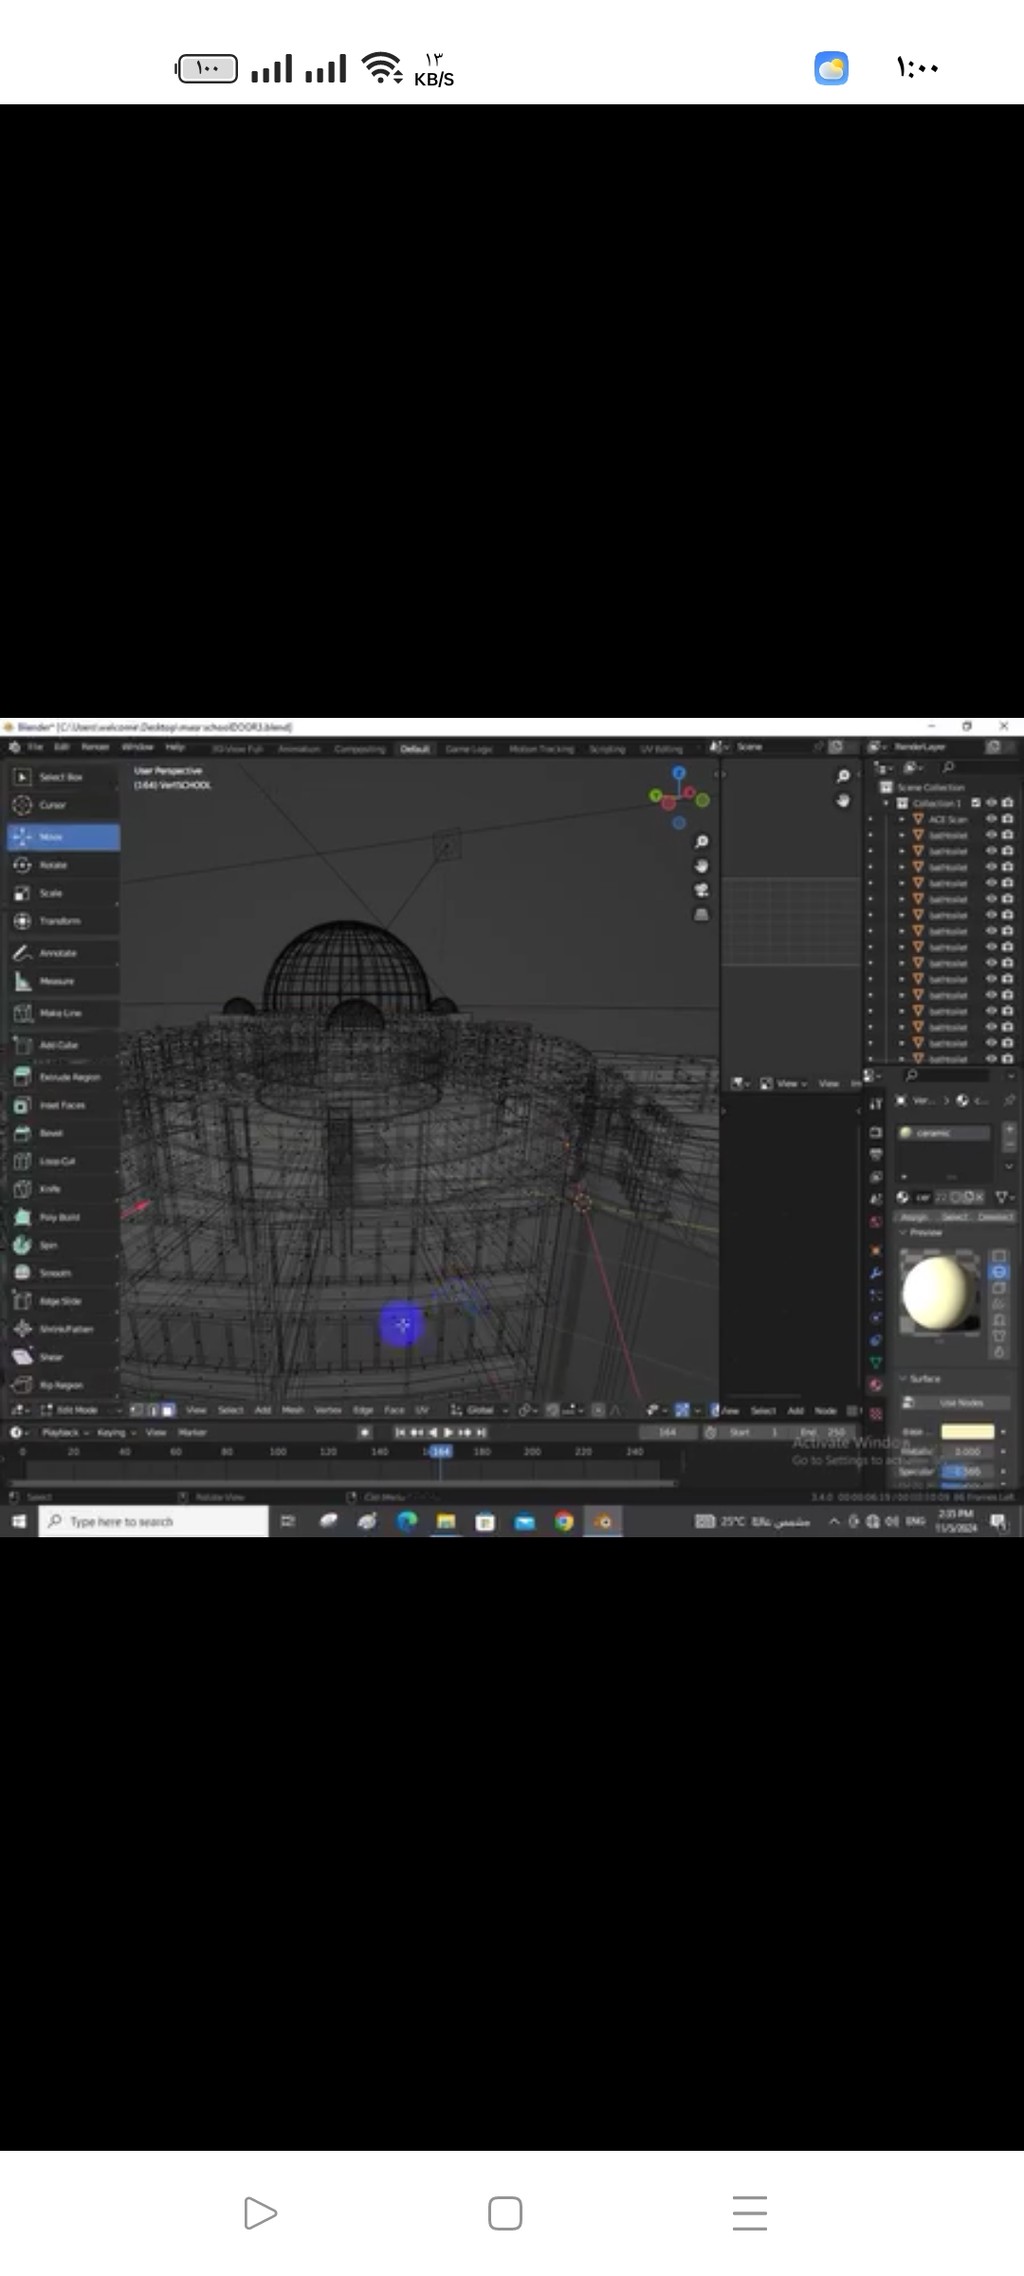Select the Rip Region tool
Viewport: 1024px width, 2276px height.
point(62,1385)
